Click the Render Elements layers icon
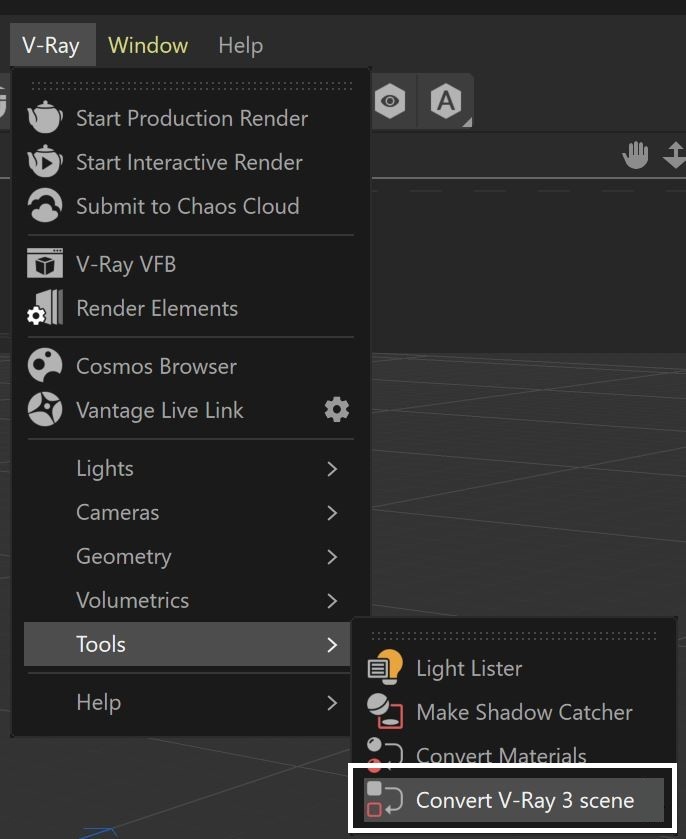The width and height of the screenshot is (686, 839). [x=45, y=308]
